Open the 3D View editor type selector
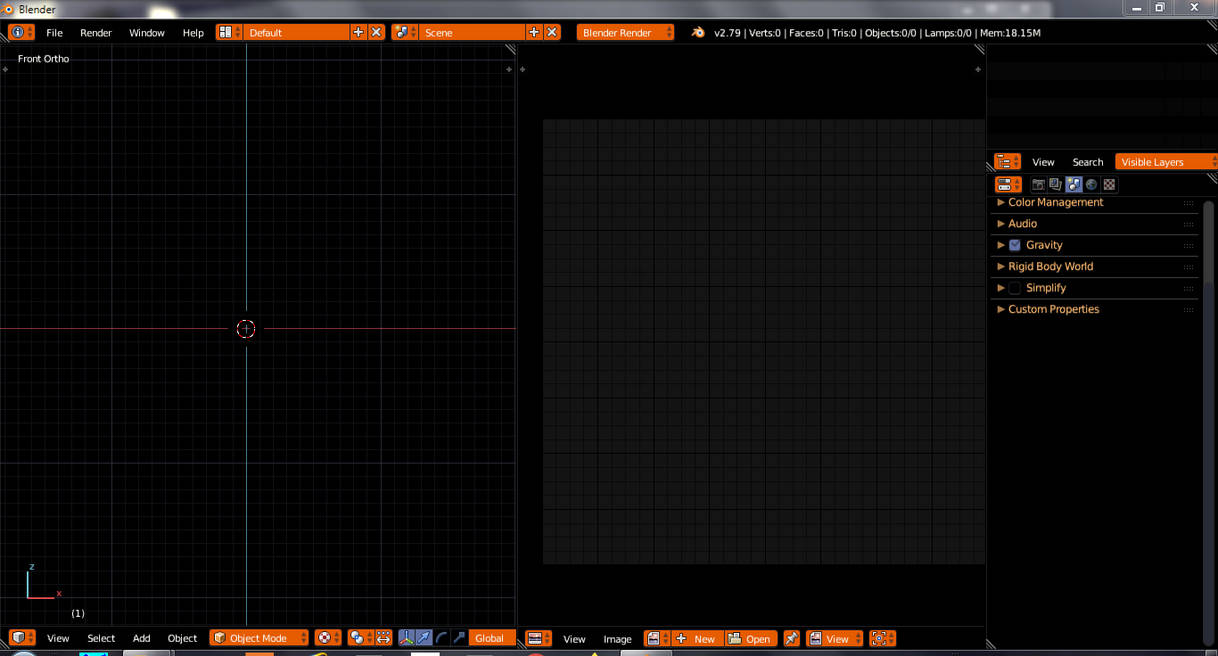Image resolution: width=1218 pixels, height=656 pixels. coord(21,637)
